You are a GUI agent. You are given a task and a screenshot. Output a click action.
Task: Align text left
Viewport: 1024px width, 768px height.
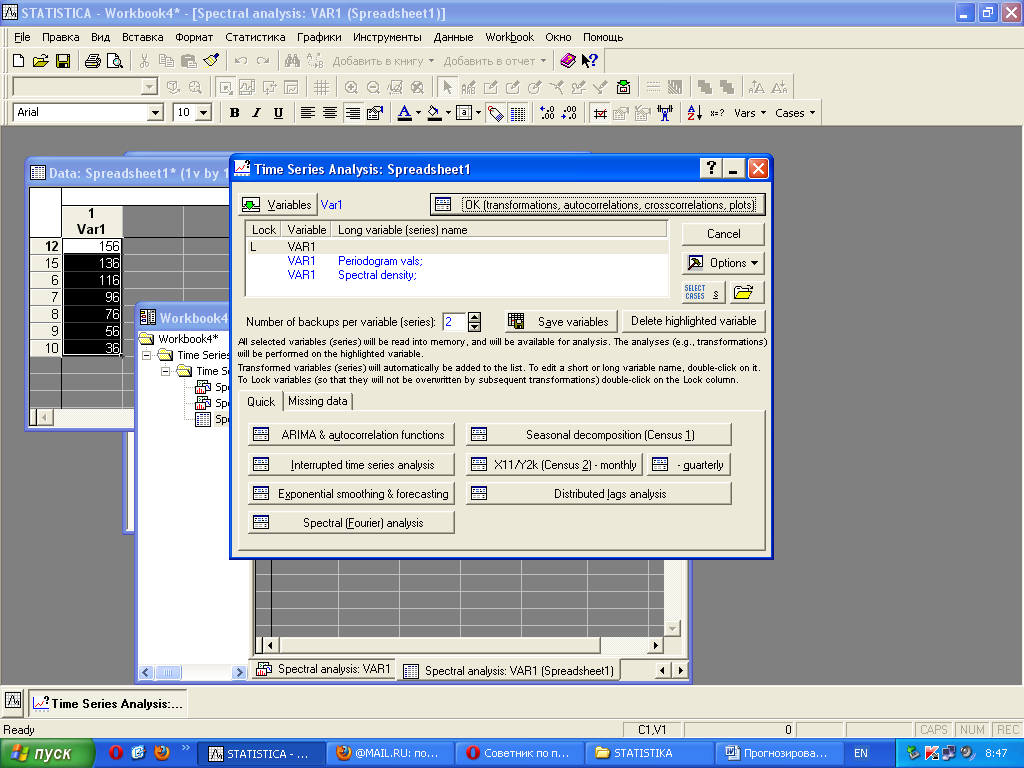tap(308, 113)
